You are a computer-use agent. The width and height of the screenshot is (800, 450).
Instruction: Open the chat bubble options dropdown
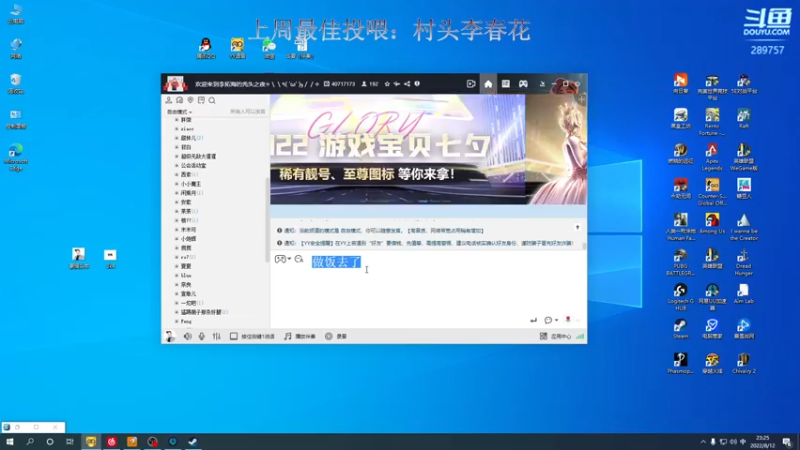click(x=551, y=320)
